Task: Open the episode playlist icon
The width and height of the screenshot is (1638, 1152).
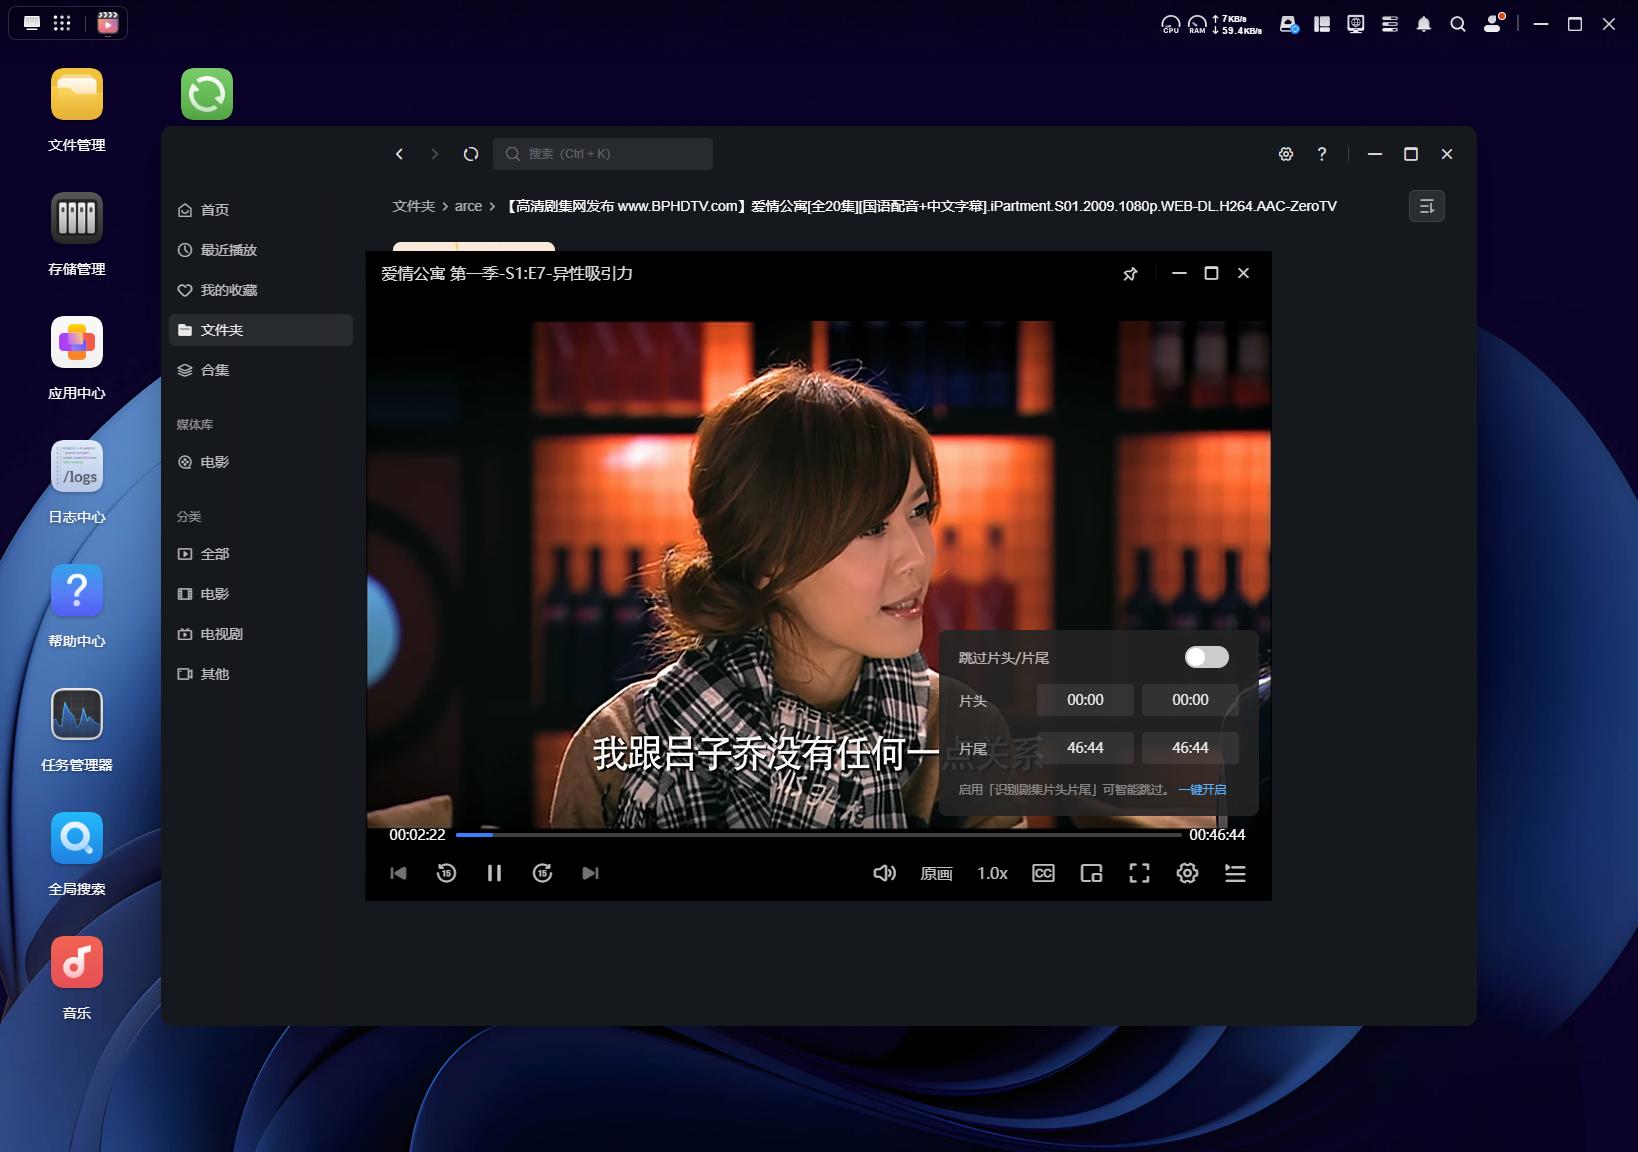Action: click(x=1235, y=873)
